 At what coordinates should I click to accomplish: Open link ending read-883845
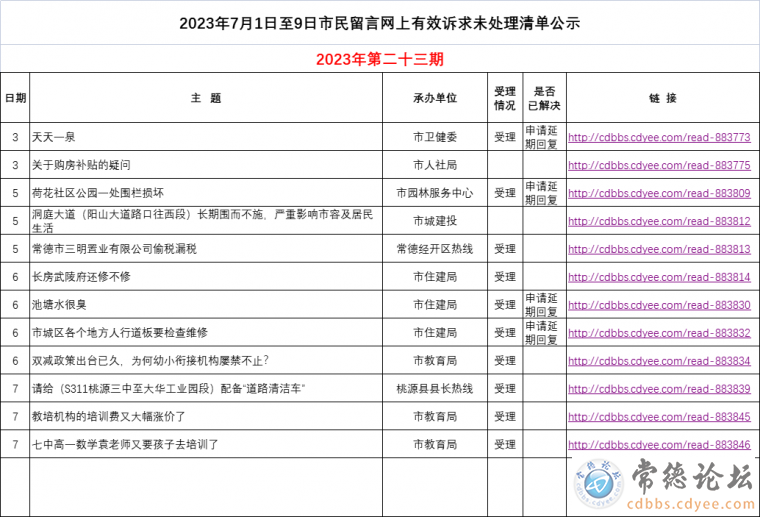pyautogui.click(x=659, y=417)
